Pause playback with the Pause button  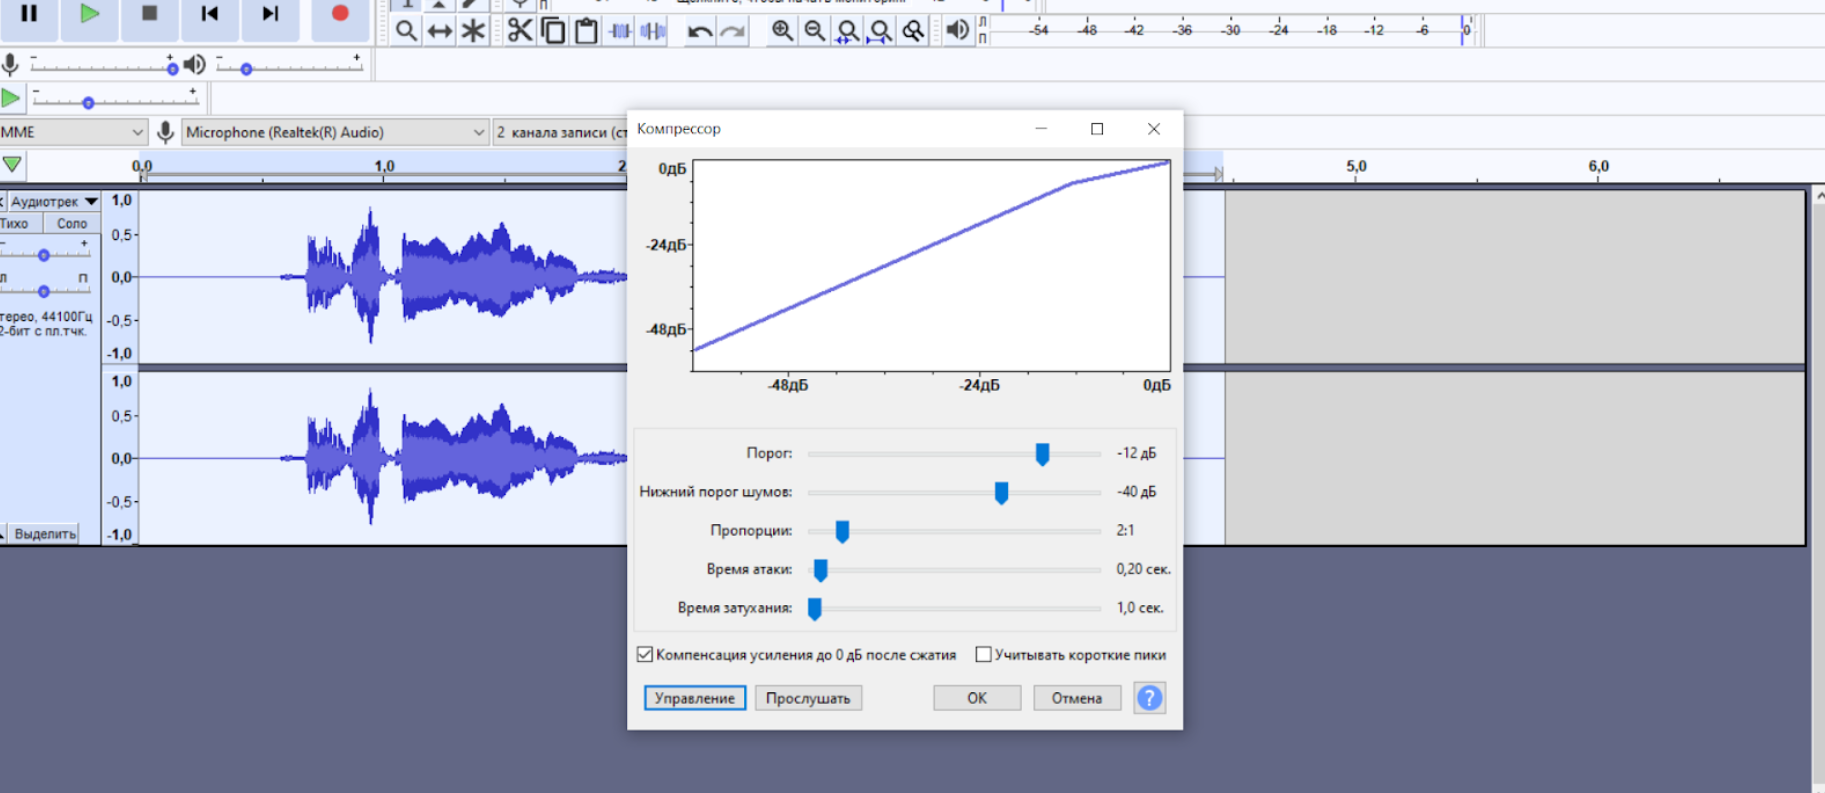pos(29,14)
